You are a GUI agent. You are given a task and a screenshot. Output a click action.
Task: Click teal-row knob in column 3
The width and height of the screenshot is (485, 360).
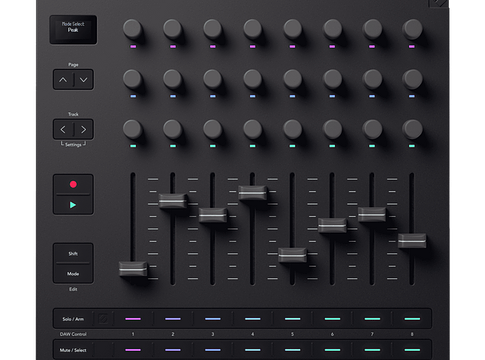(213, 129)
